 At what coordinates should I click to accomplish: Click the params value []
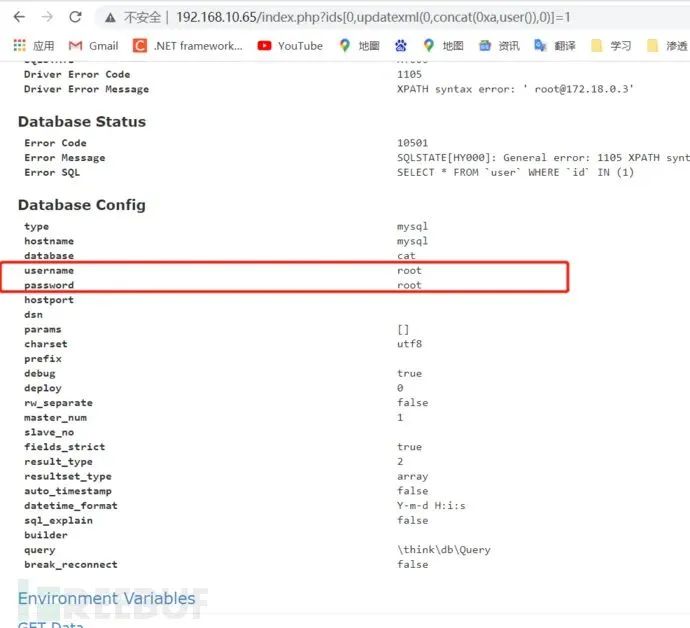point(403,329)
